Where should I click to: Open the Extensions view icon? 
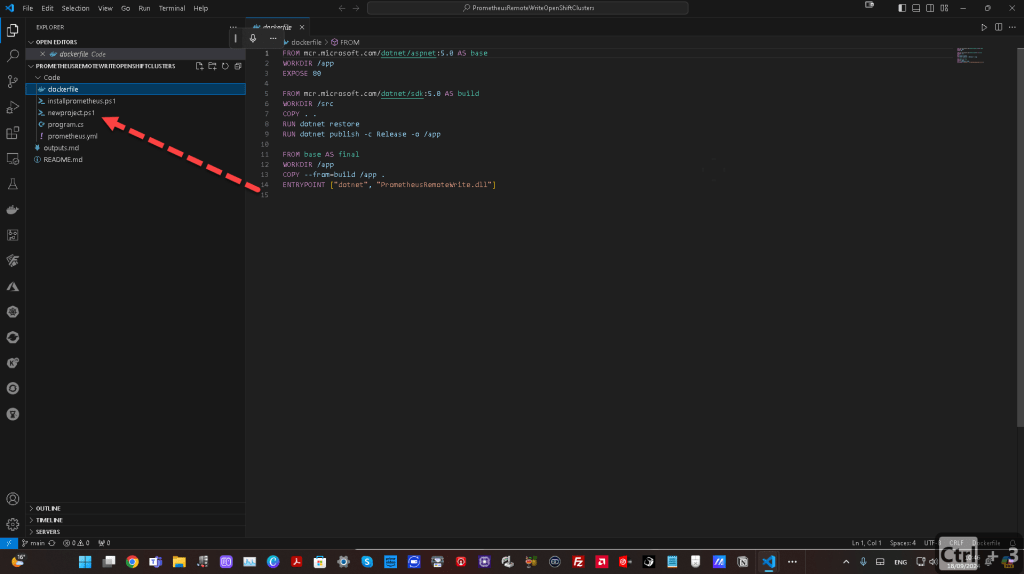pos(12,133)
